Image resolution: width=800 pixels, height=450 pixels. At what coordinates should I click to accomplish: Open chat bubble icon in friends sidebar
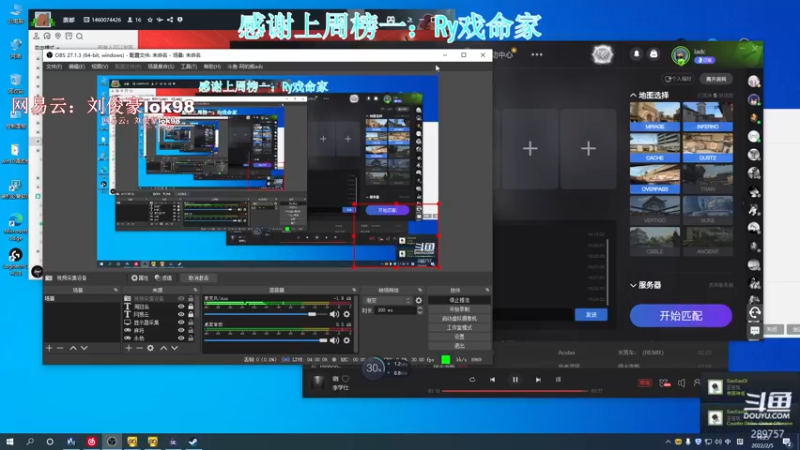(x=755, y=331)
